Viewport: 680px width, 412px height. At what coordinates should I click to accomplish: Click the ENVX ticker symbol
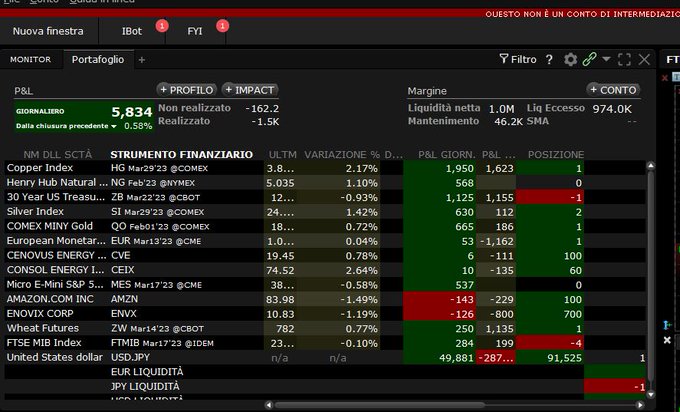[124, 314]
